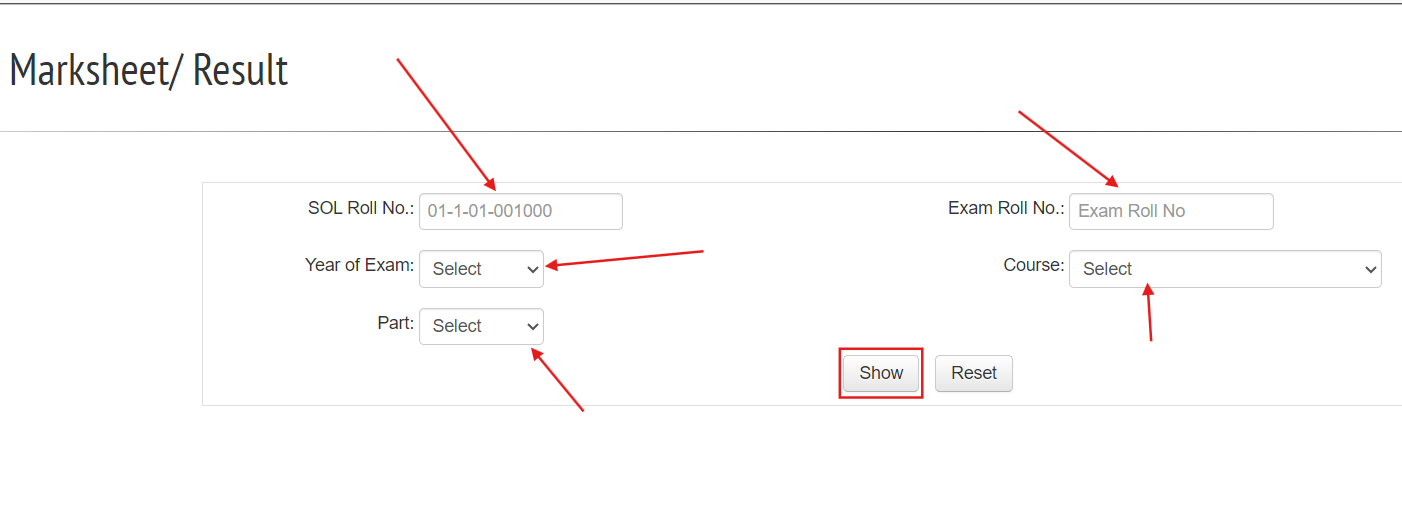Open the Part dropdown menu

coord(480,326)
